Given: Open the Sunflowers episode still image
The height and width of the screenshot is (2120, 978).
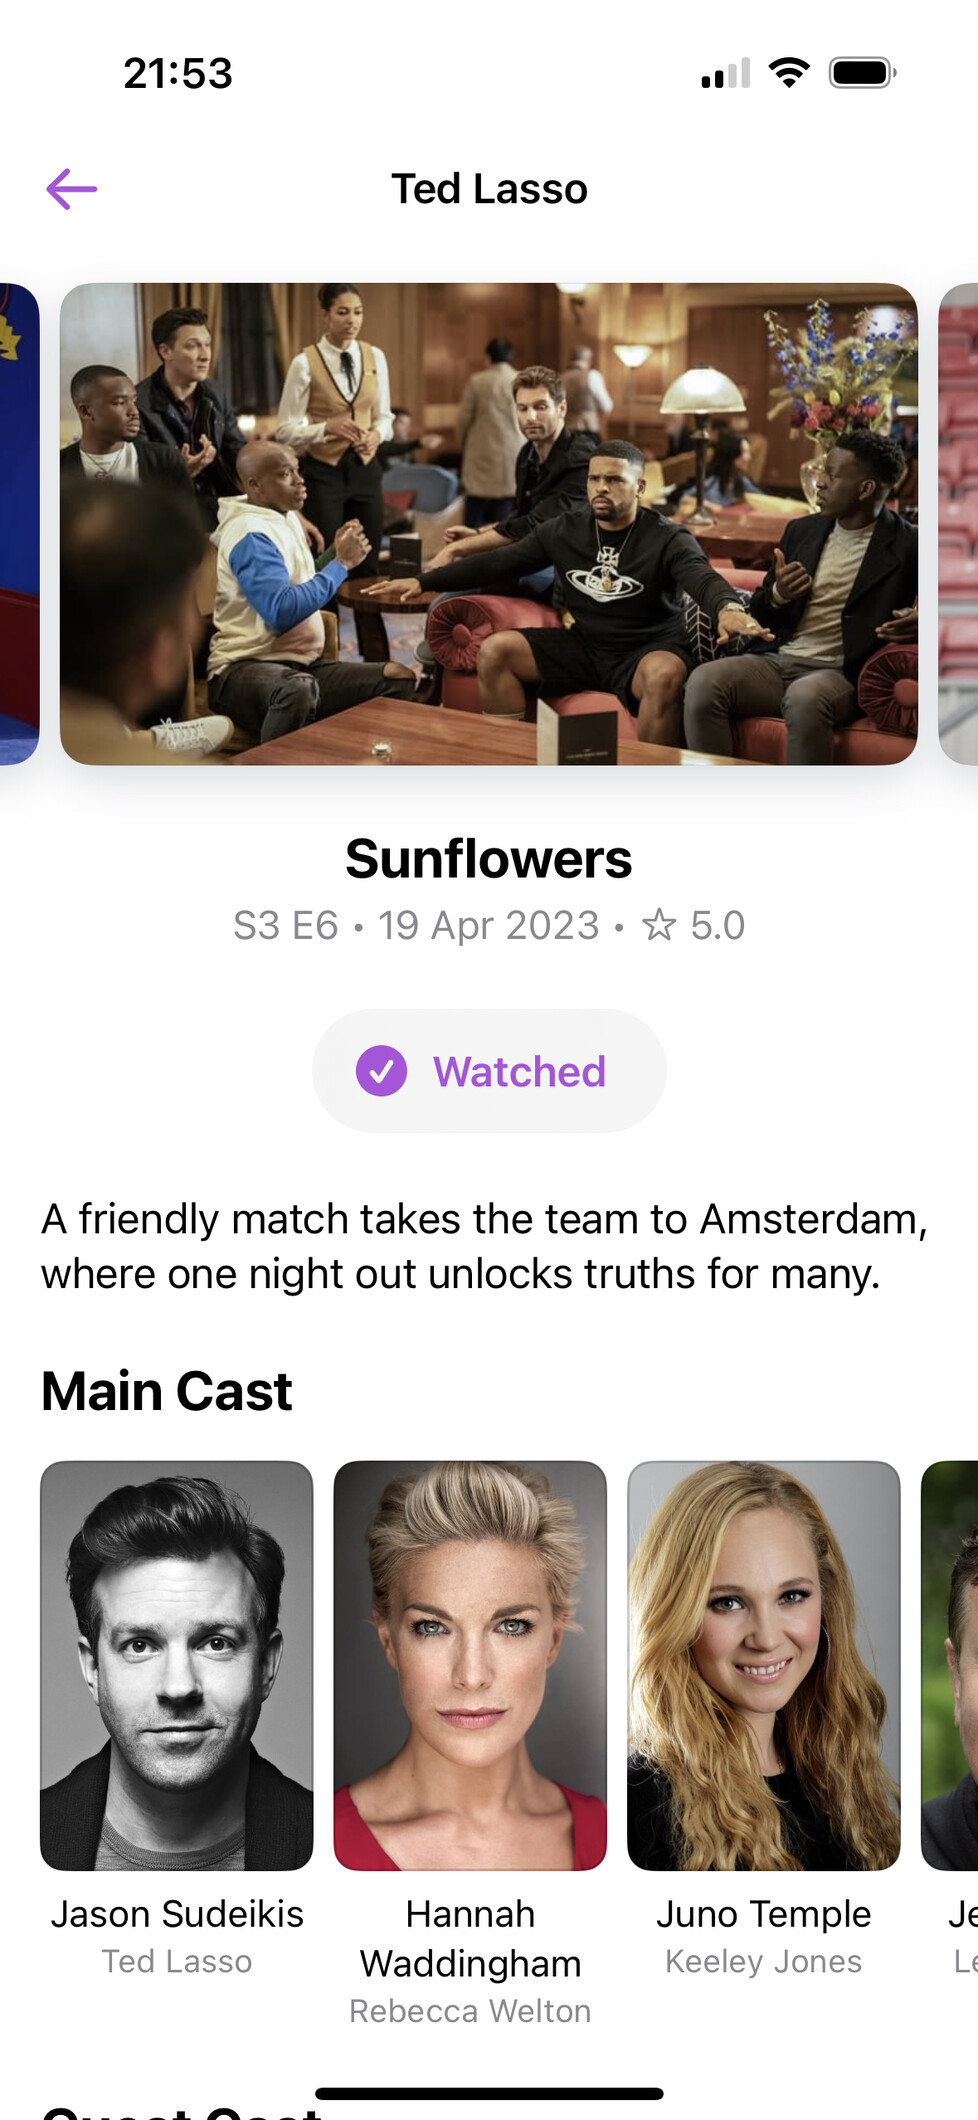Looking at the screenshot, I should (489, 524).
